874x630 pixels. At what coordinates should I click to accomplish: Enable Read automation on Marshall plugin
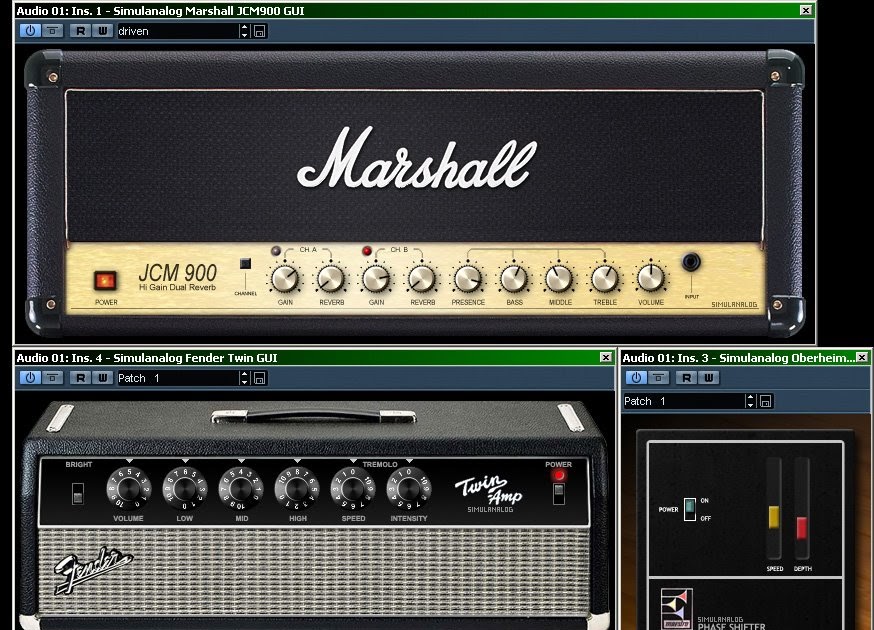(x=82, y=30)
